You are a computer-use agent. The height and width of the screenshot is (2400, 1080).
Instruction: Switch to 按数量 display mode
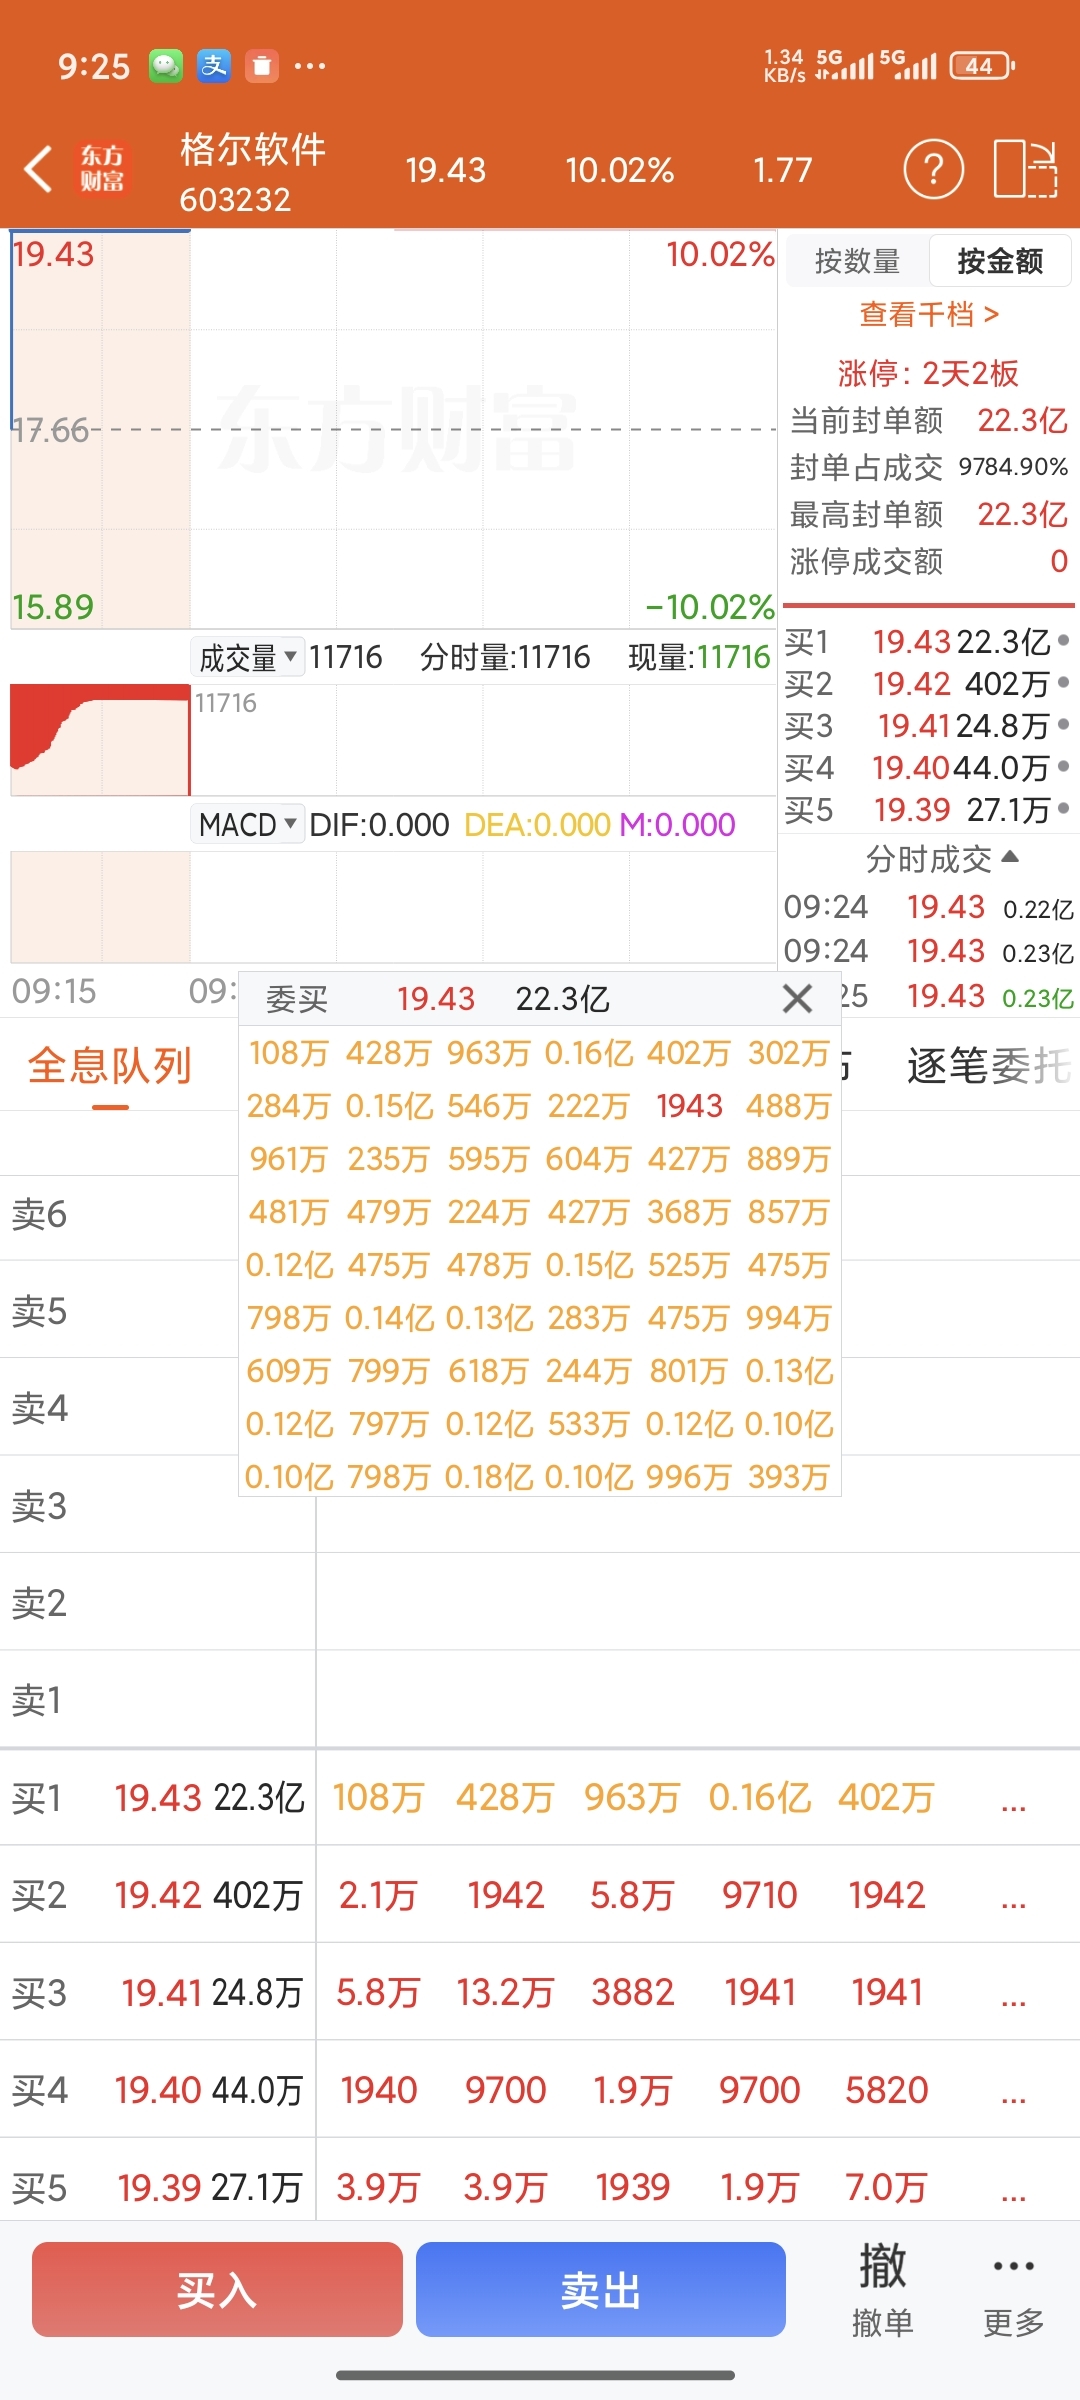pyautogui.click(x=857, y=261)
